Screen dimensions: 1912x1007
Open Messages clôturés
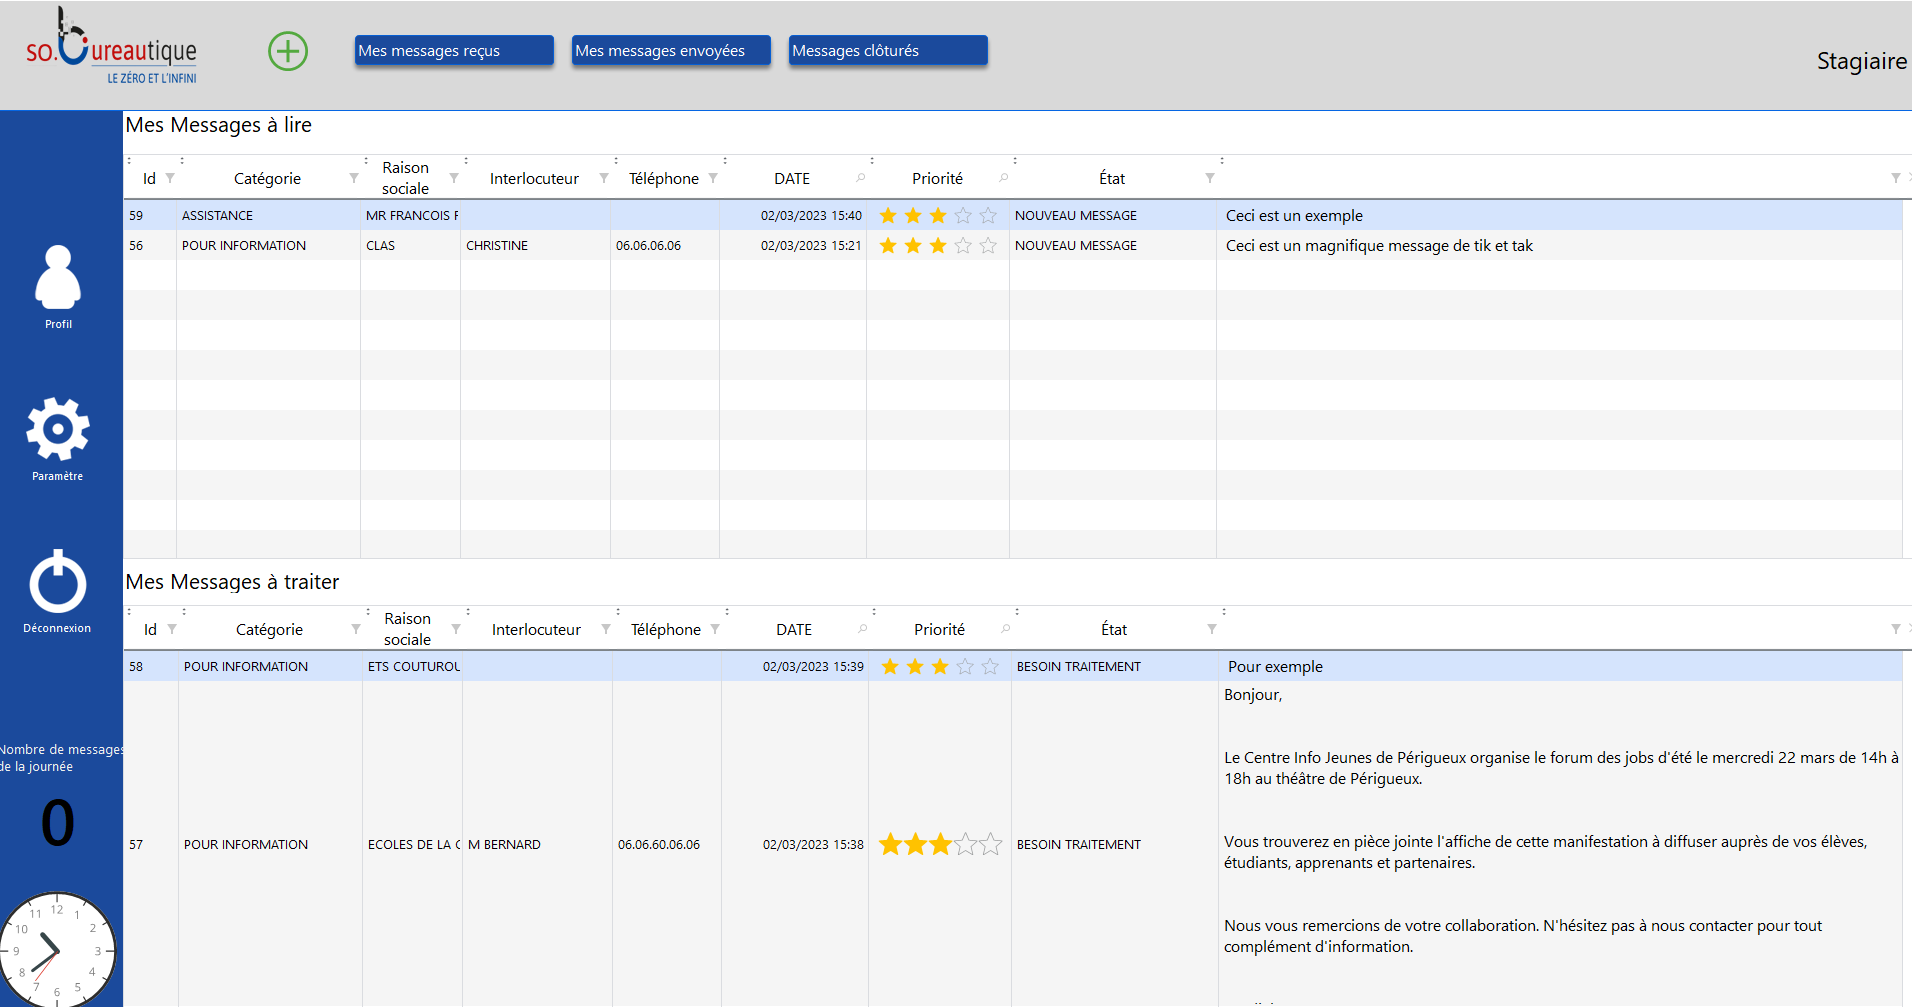click(x=888, y=51)
